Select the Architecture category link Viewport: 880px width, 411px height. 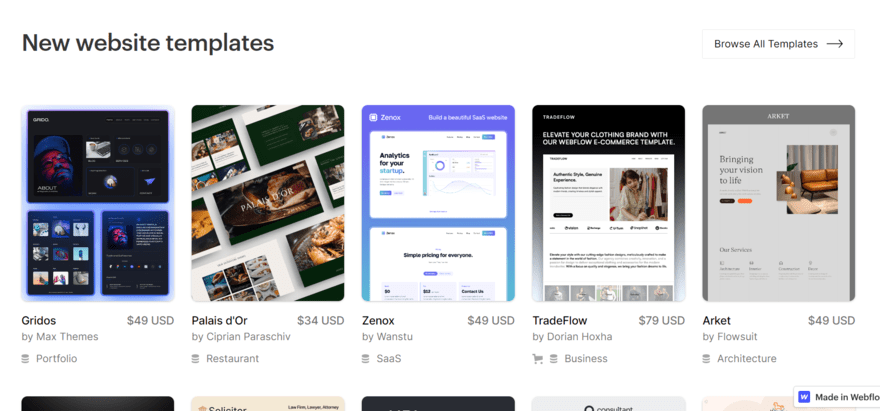click(x=746, y=358)
